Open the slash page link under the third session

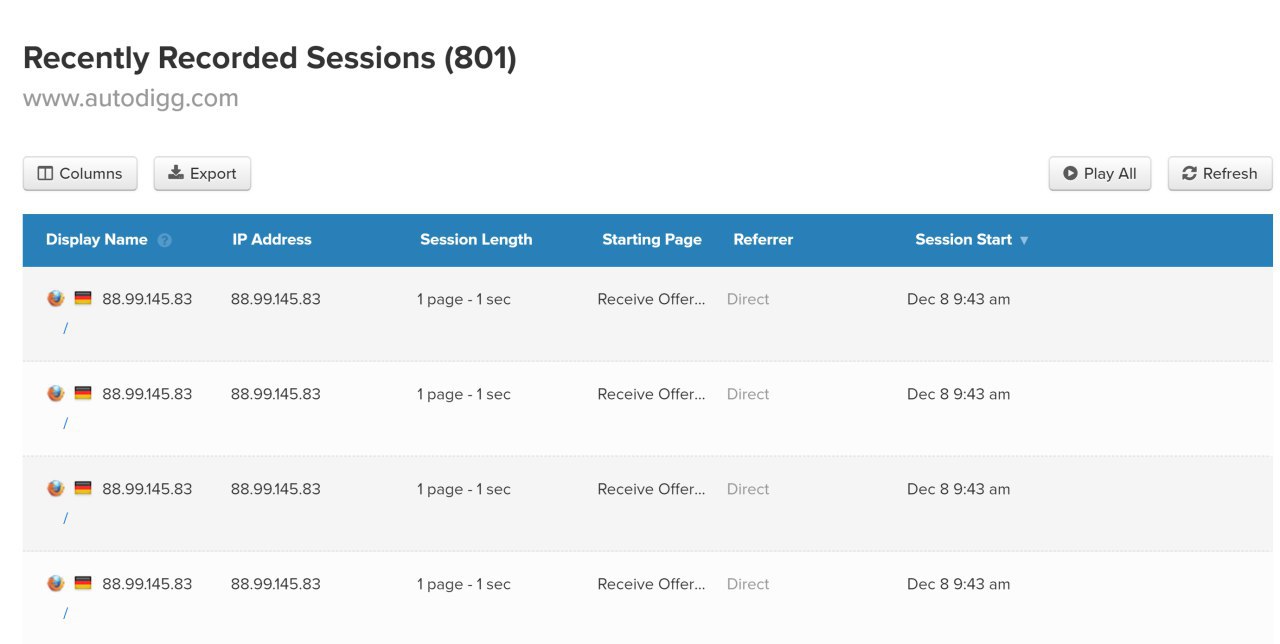(x=65, y=518)
